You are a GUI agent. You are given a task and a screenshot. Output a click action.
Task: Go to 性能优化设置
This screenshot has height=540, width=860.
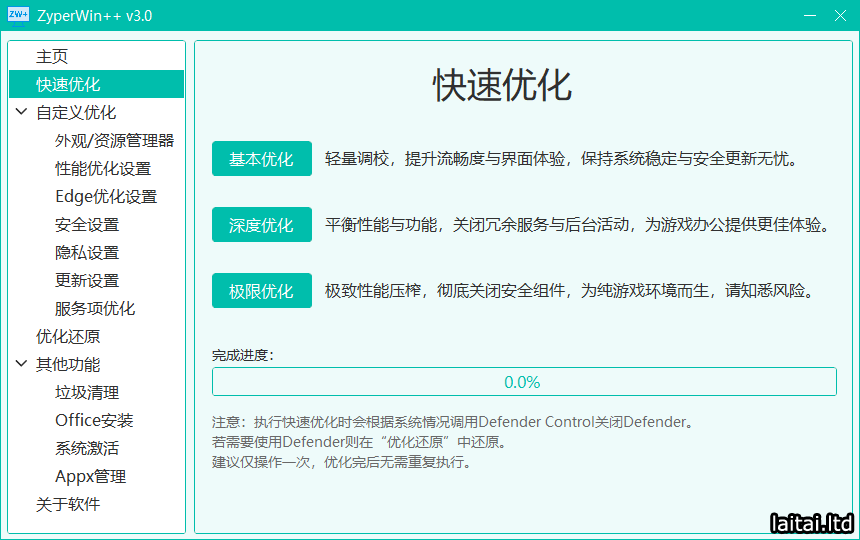(x=103, y=169)
